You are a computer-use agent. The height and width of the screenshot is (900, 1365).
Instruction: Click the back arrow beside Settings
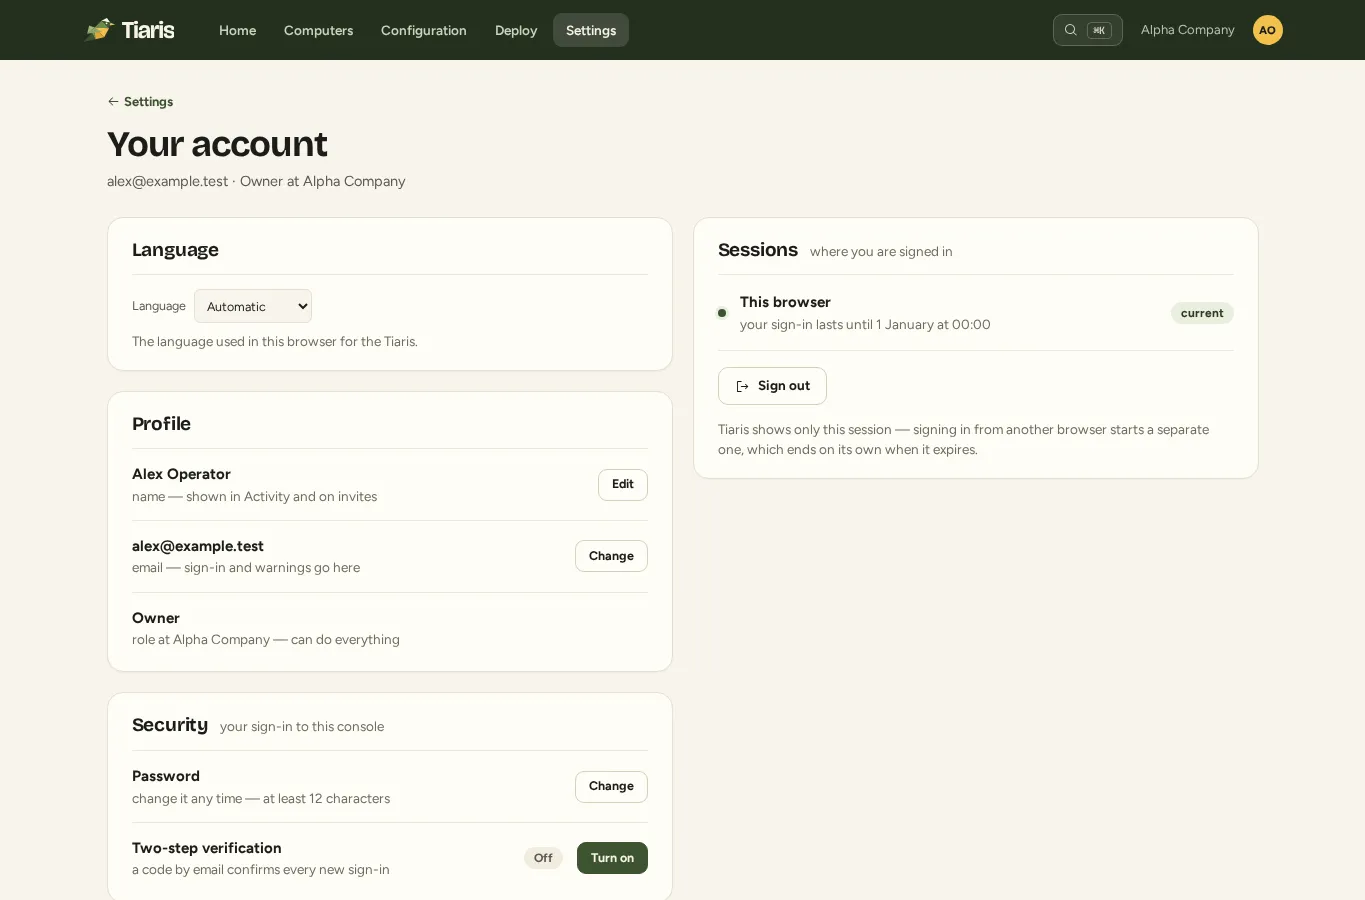113,102
